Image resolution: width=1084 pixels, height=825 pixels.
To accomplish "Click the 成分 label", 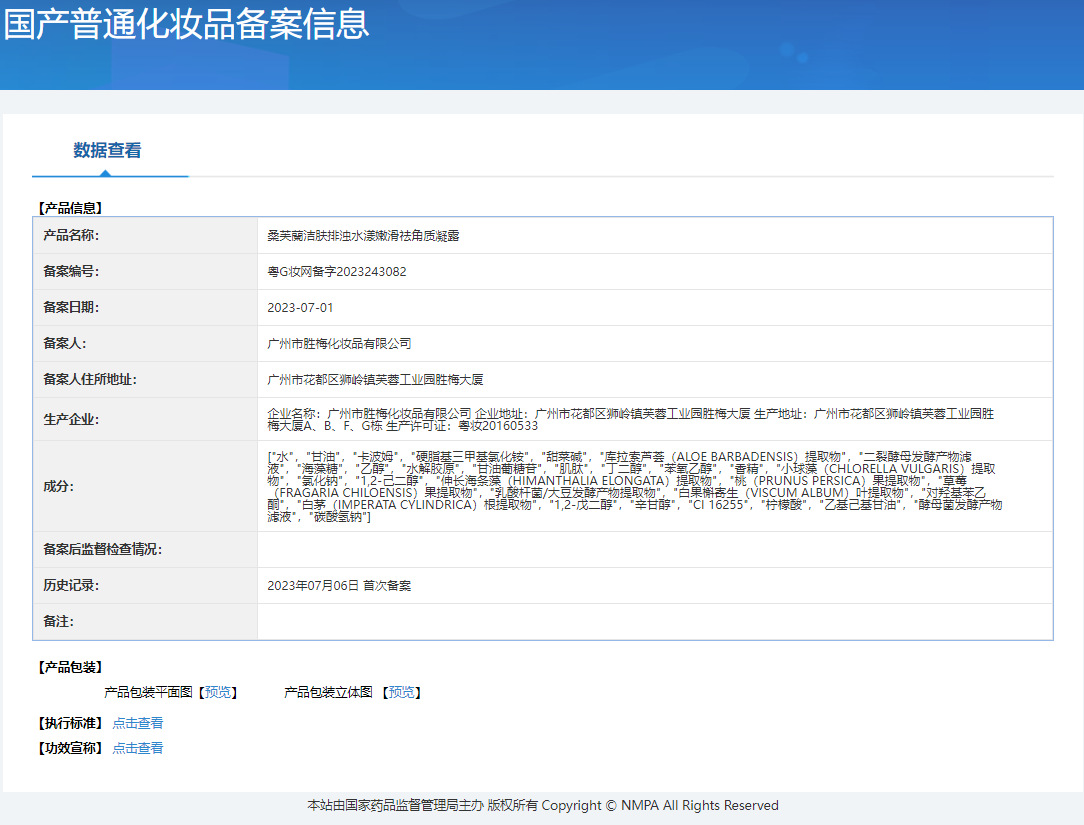I will [59, 486].
